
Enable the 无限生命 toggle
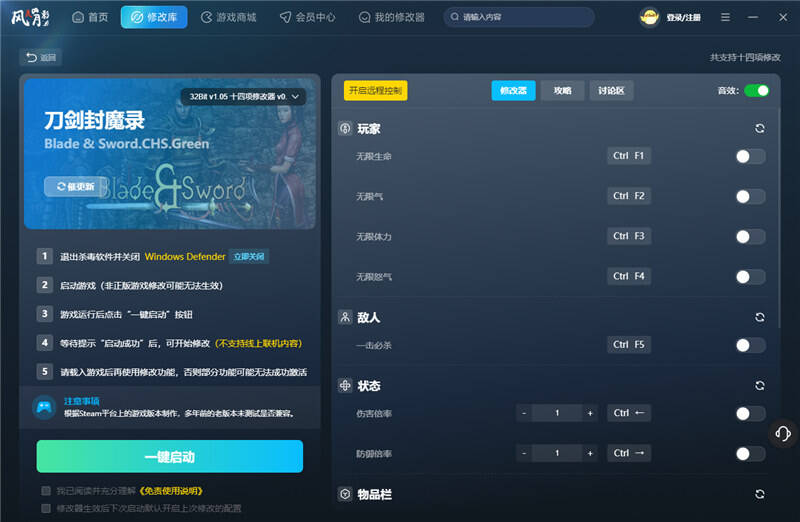coord(750,156)
